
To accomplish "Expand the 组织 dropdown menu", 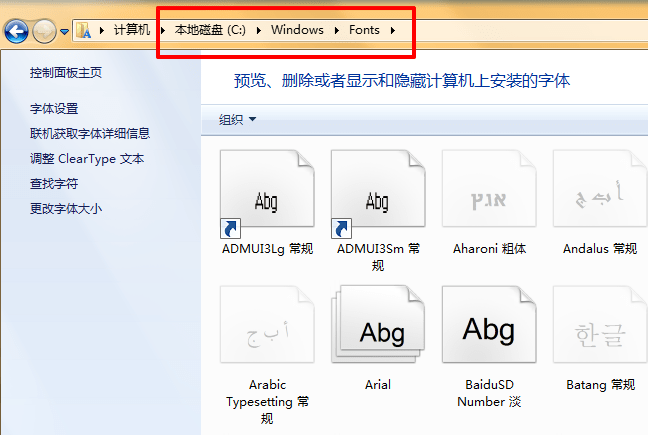I will tap(237, 120).
